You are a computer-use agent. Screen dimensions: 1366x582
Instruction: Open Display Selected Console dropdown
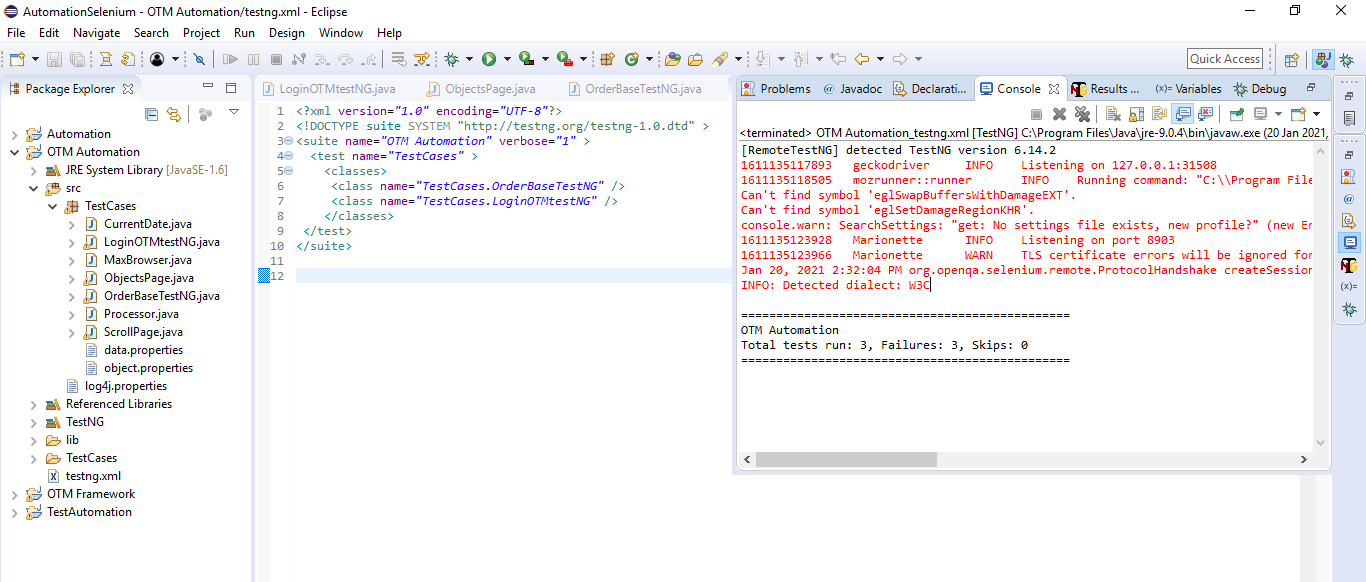click(x=1278, y=114)
